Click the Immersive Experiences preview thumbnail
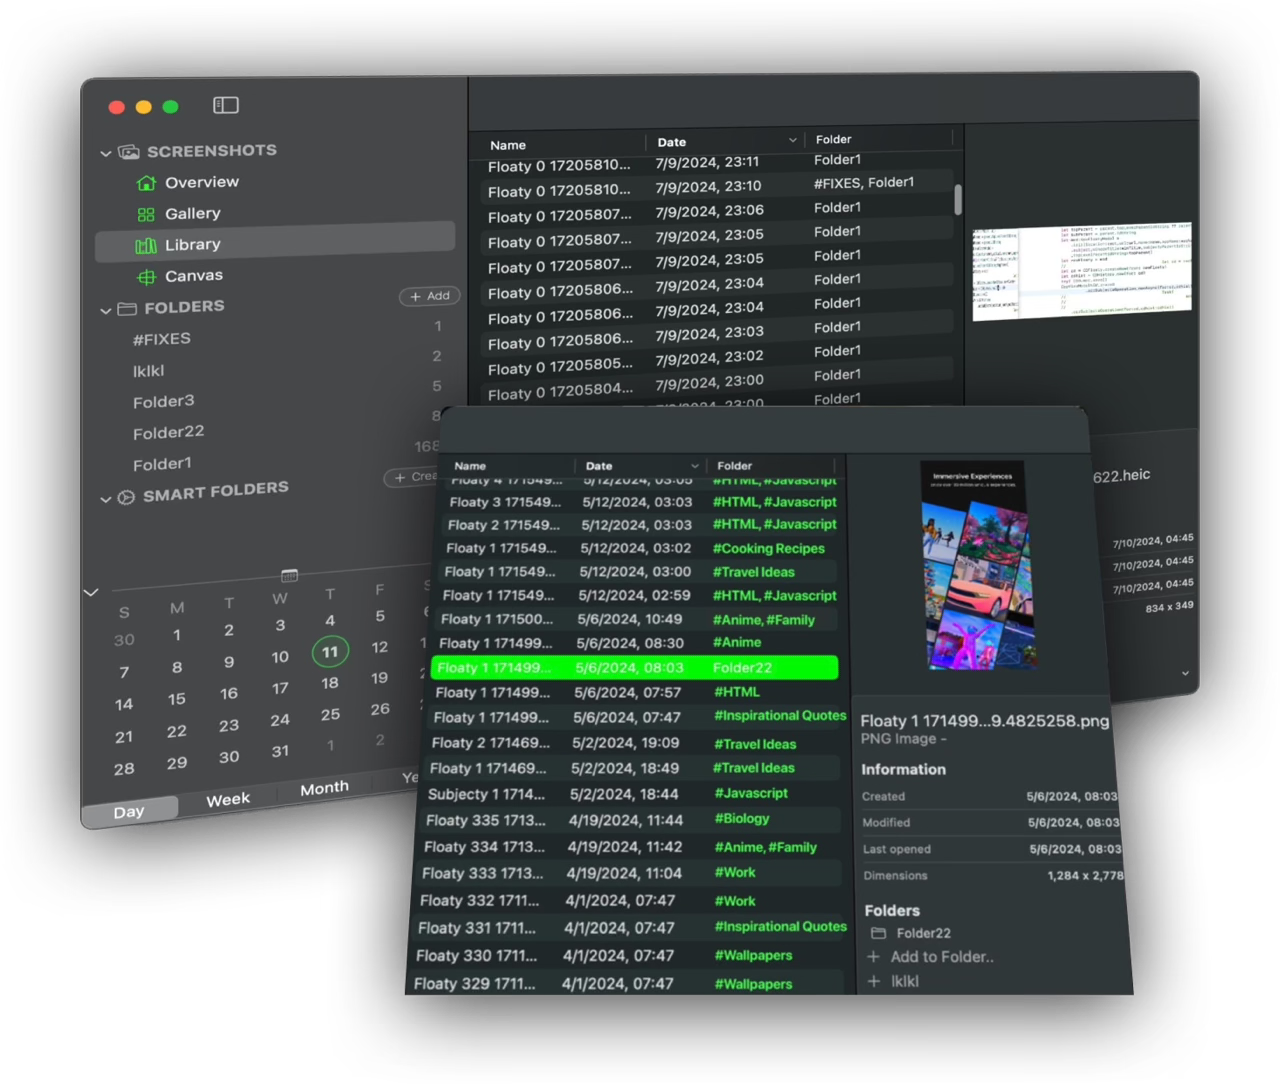 tap(975, 565)
